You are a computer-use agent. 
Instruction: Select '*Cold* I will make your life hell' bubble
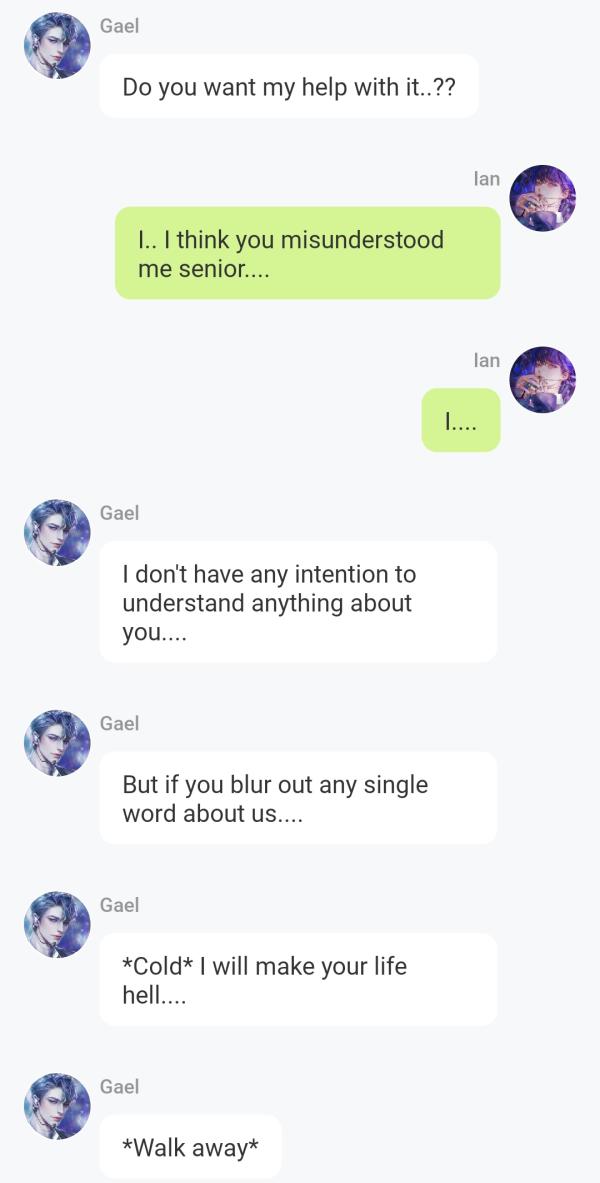pyautogui.click(x=298, y=980)
